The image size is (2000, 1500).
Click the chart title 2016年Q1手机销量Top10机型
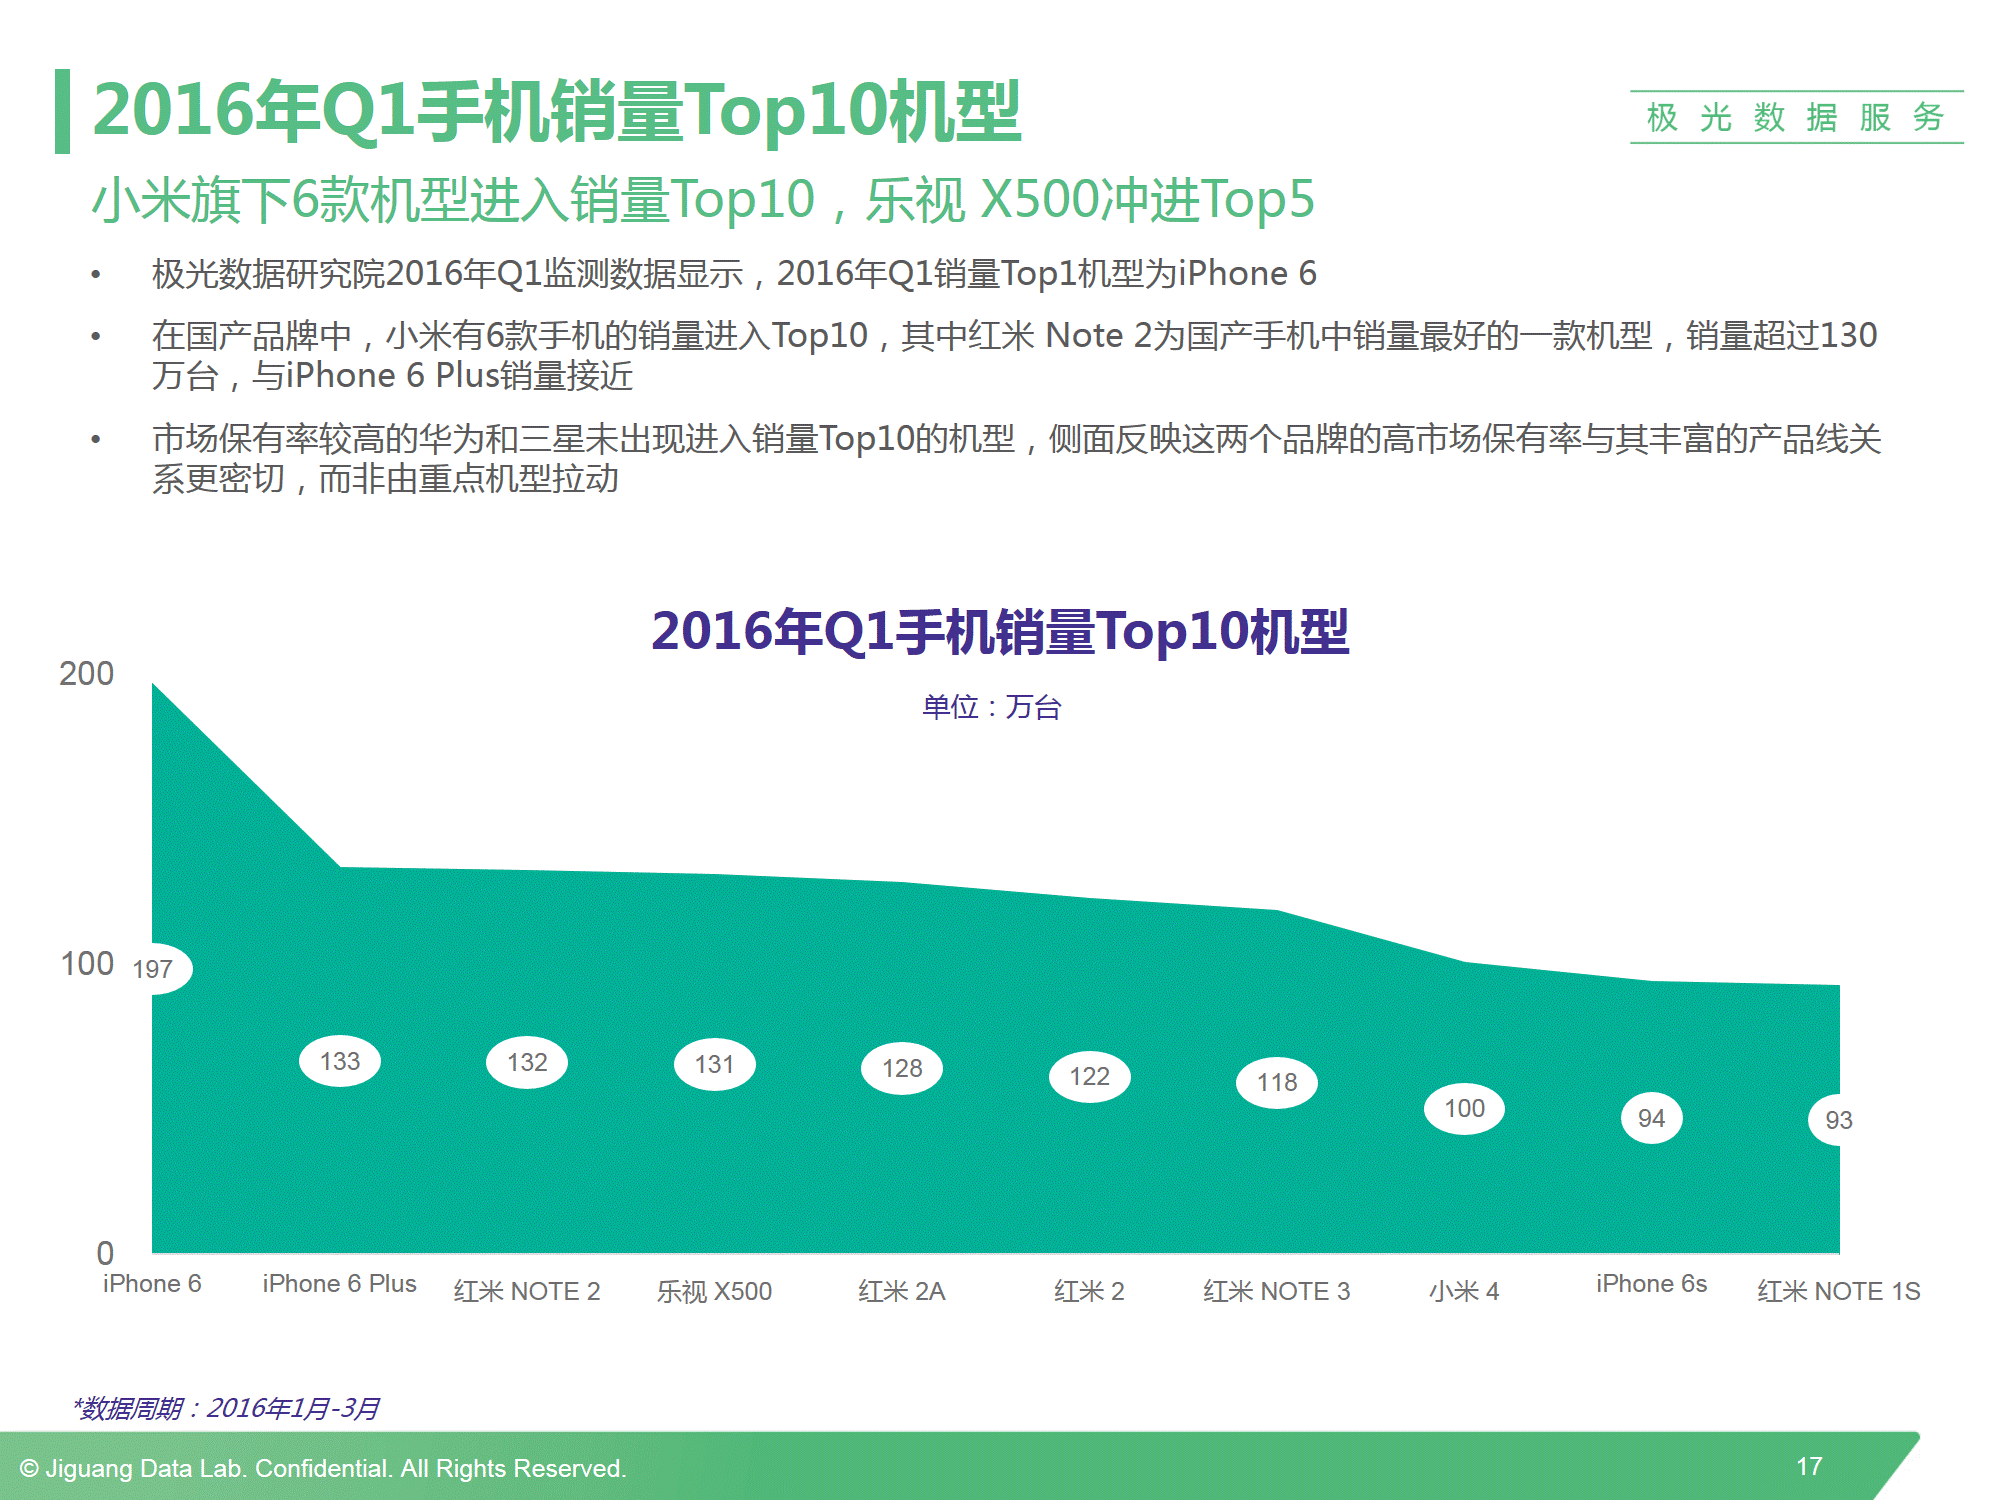(1000, 632)
